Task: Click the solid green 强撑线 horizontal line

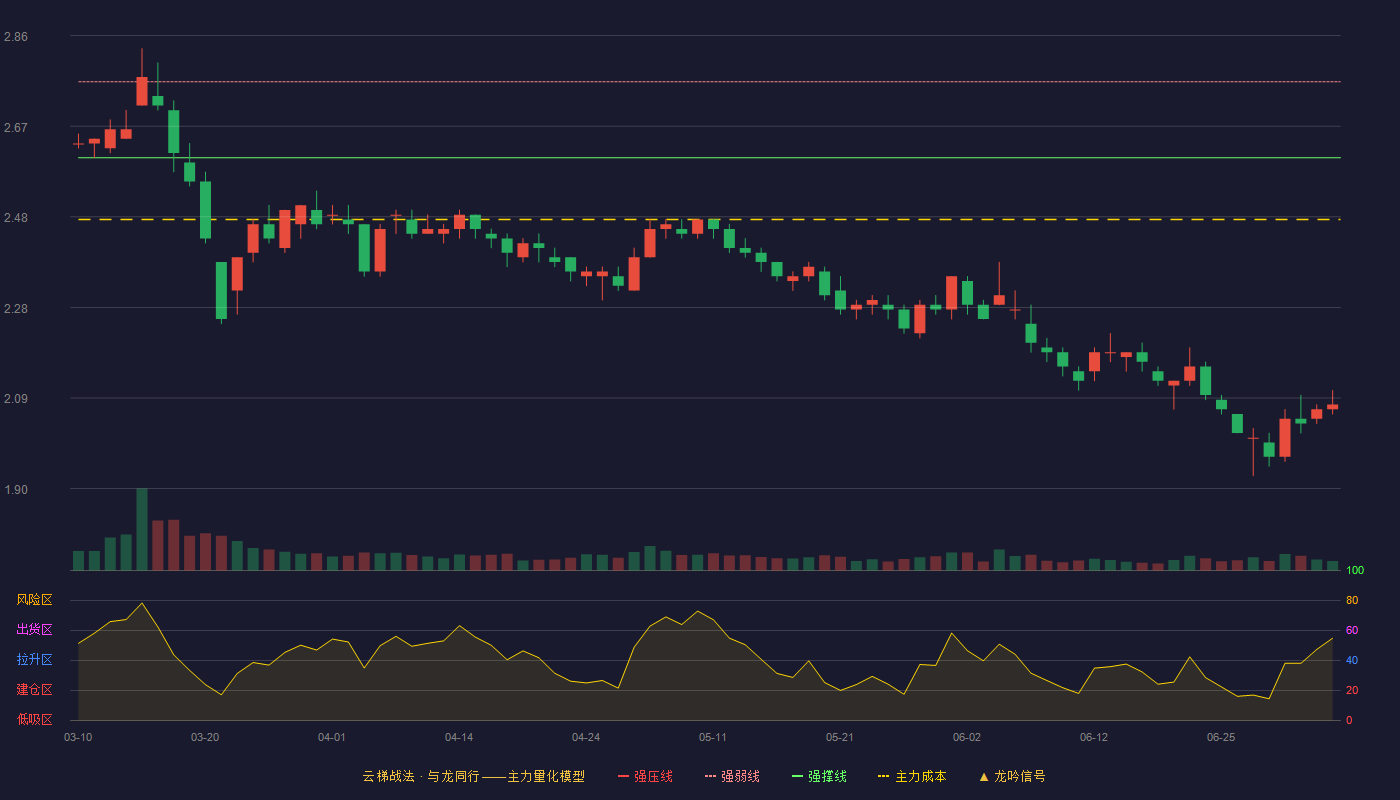Action: [x=709, y=157]
